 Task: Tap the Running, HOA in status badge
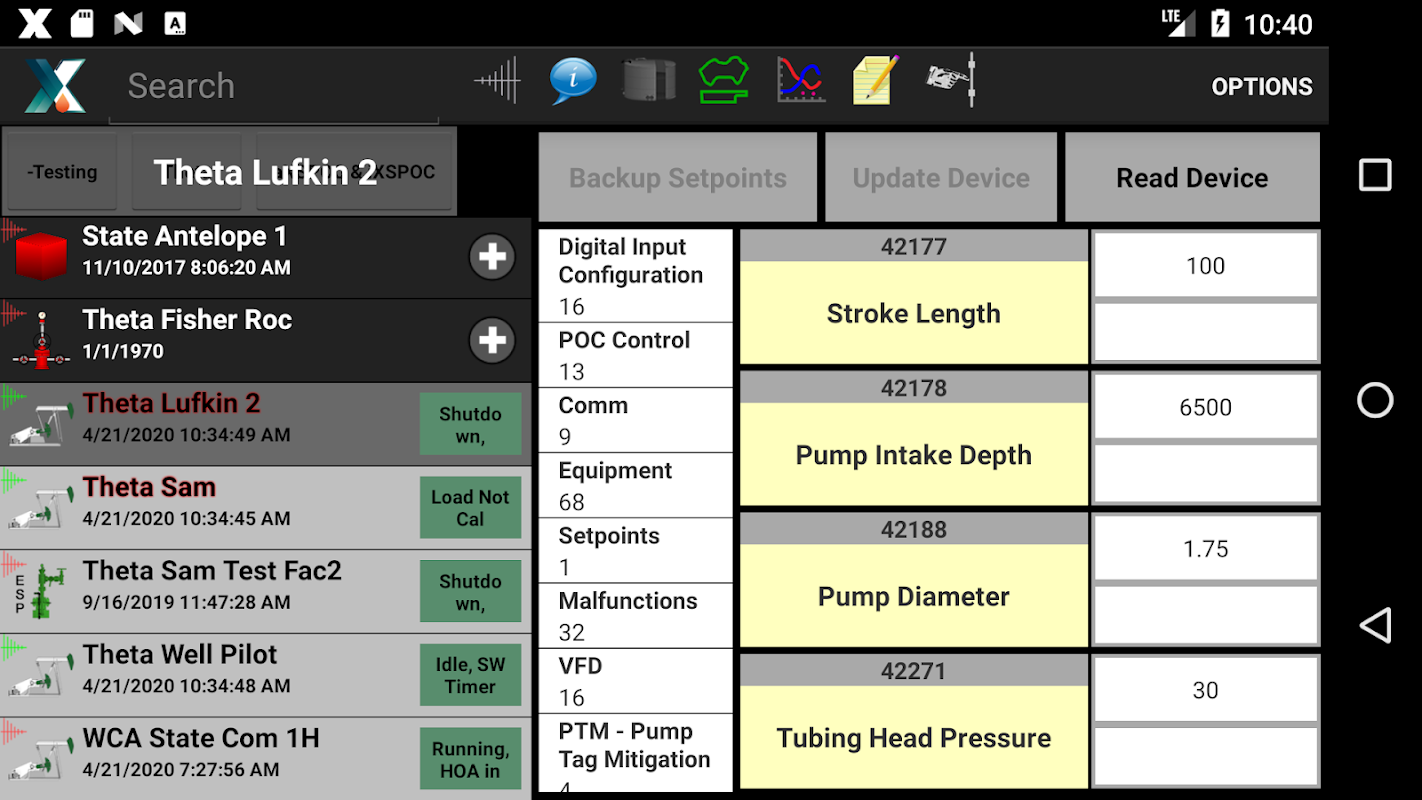tap(470, 759)
